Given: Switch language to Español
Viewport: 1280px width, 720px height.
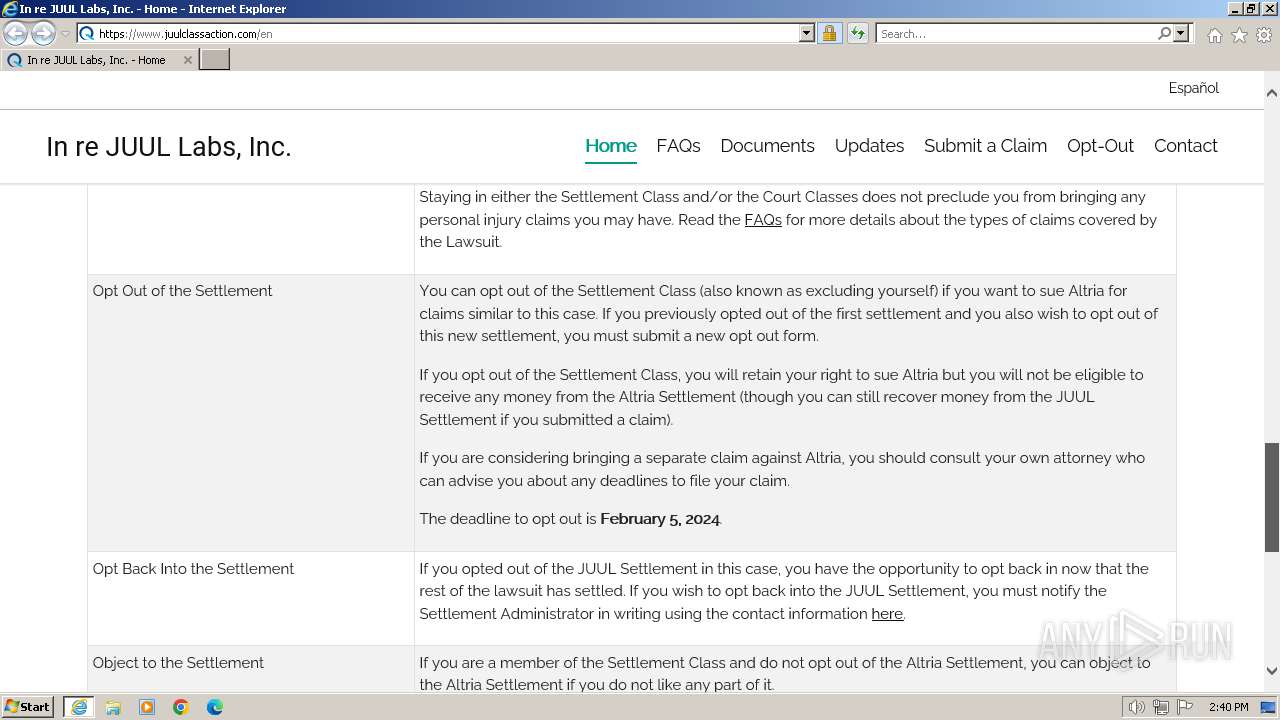Looking at the screenshot, I should pyautogui.click(x=1194, y=88).
